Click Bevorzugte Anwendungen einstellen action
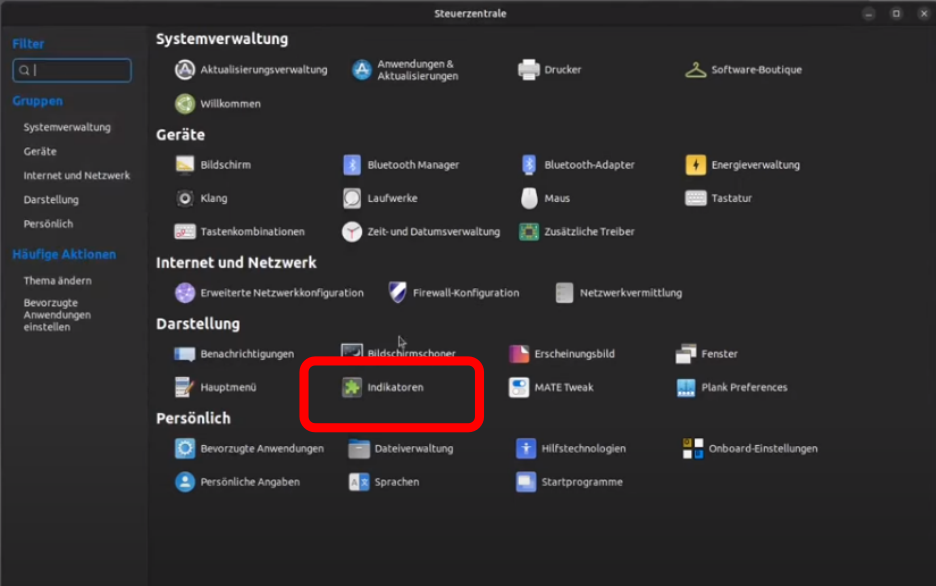This screenshot has width=936, height=586. coord(57,315)
